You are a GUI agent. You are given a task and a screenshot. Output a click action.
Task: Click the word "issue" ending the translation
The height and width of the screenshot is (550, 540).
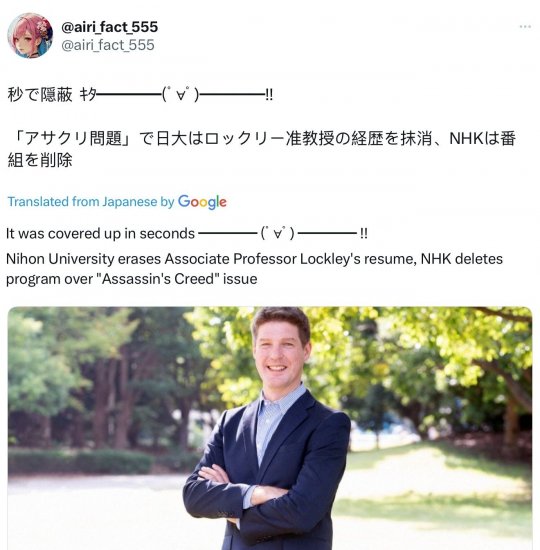tap(240, 279)
